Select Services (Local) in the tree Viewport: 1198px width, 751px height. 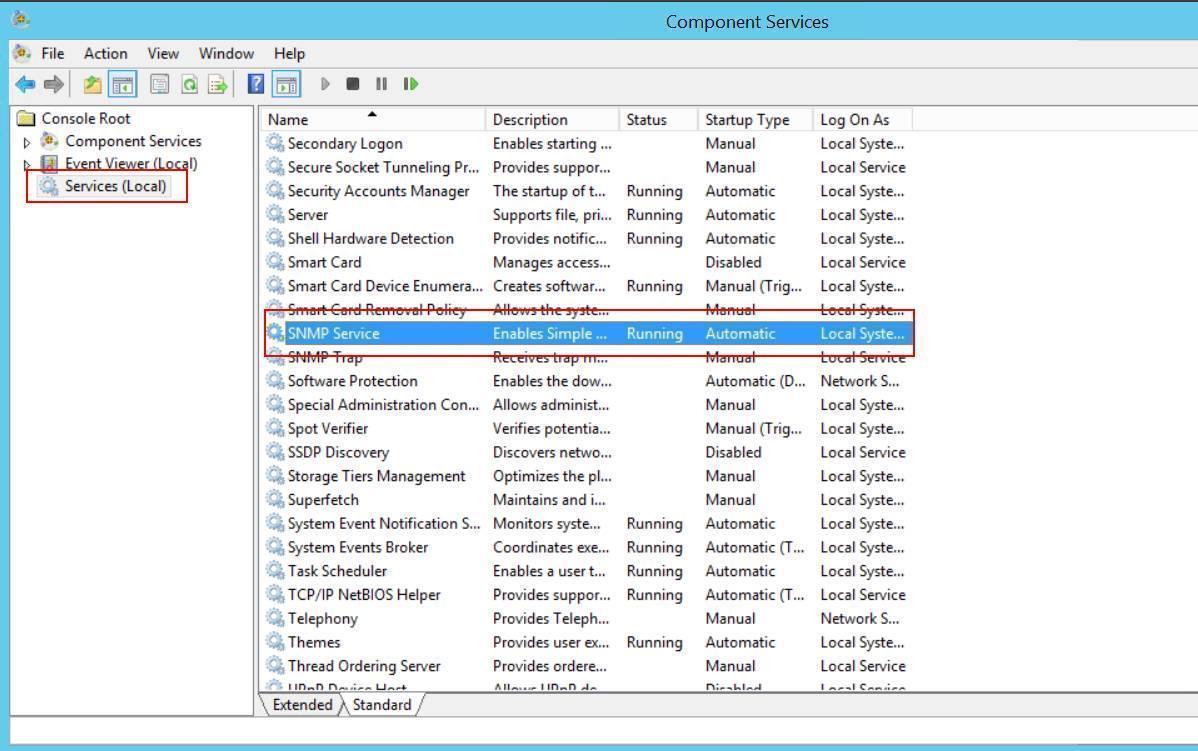coord(115,186)
